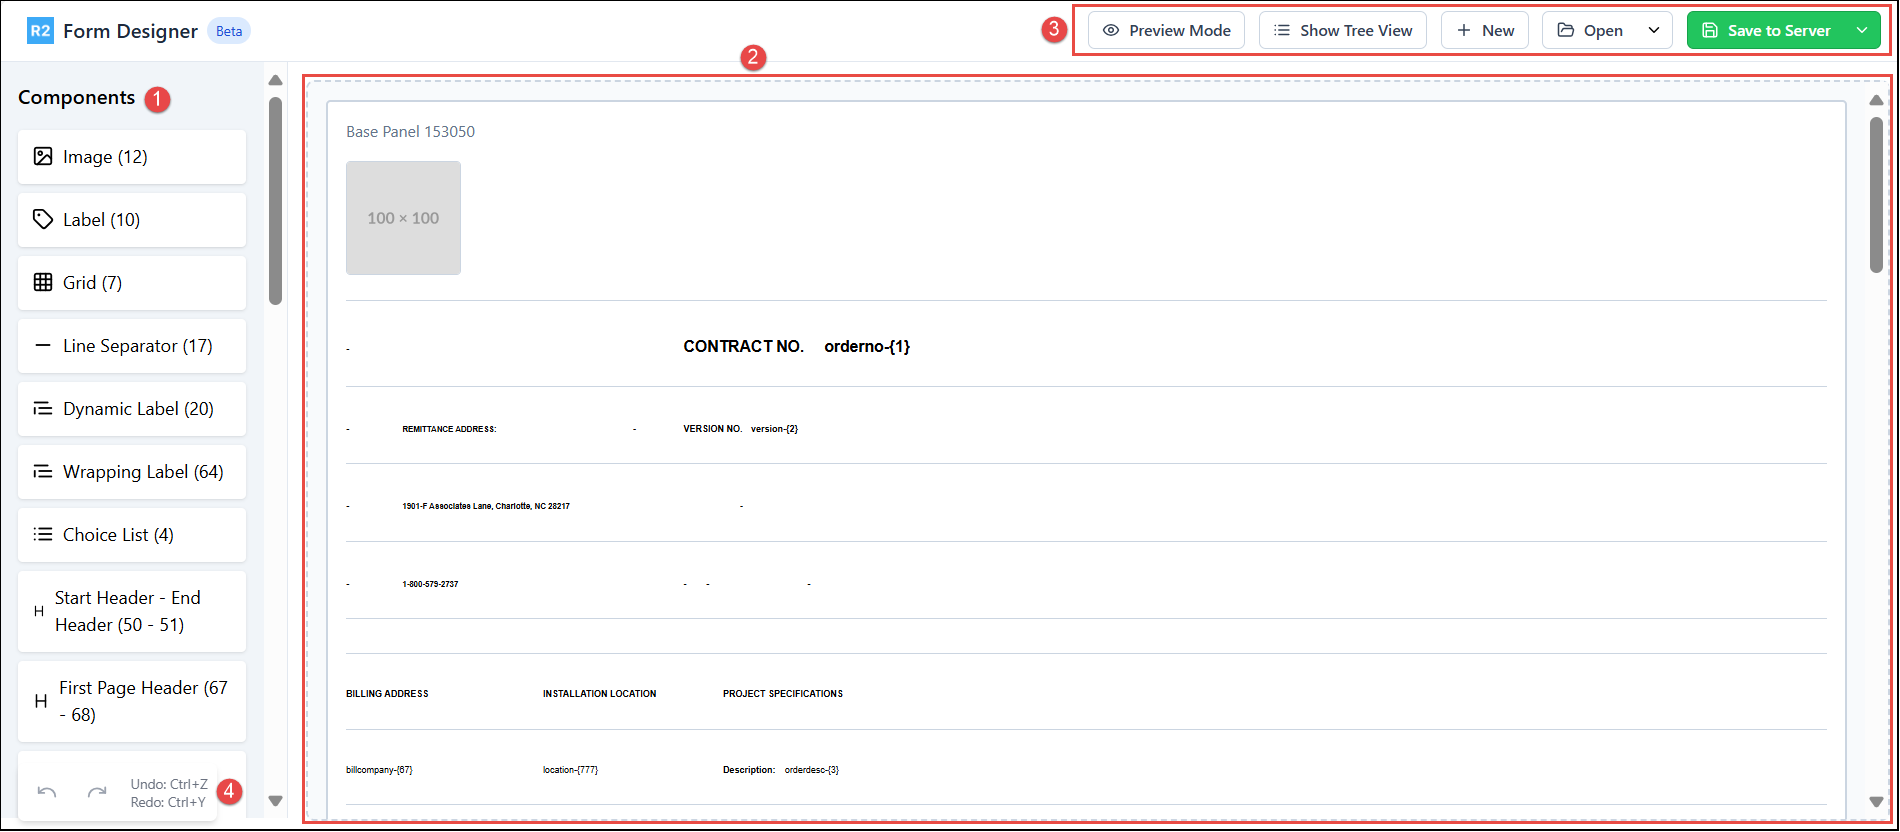Select the Wrapping Label (64) item
1900x832 pixels.
point(132,472)
